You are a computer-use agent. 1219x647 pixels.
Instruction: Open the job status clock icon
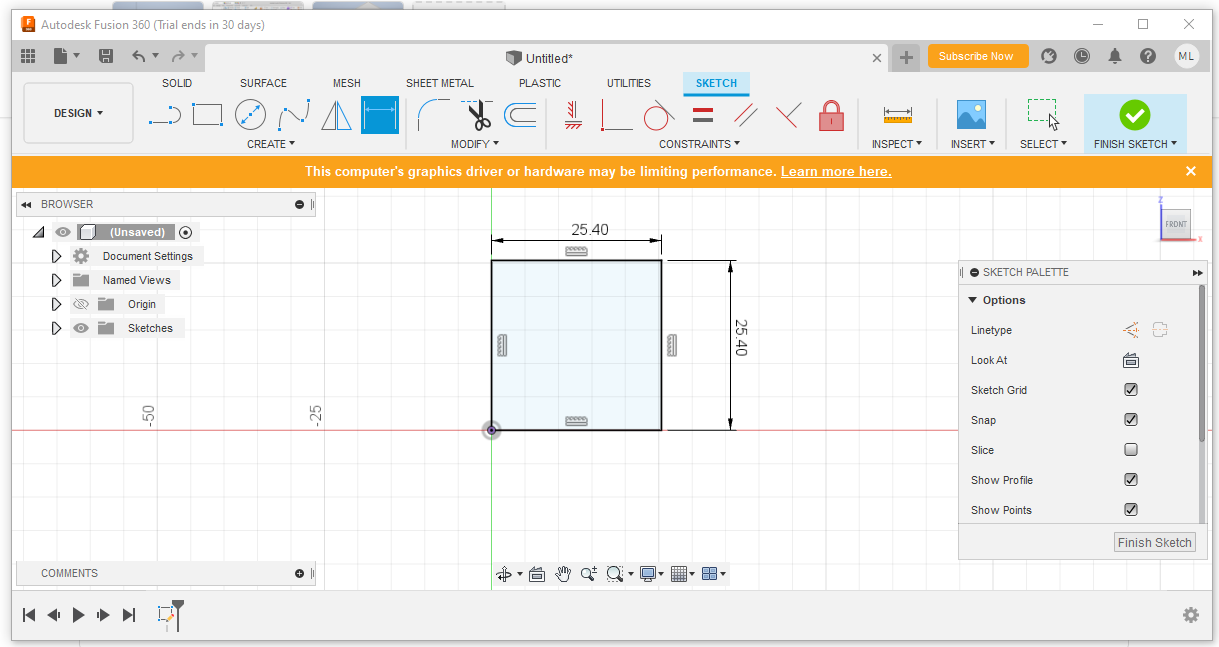point(1082,57)
